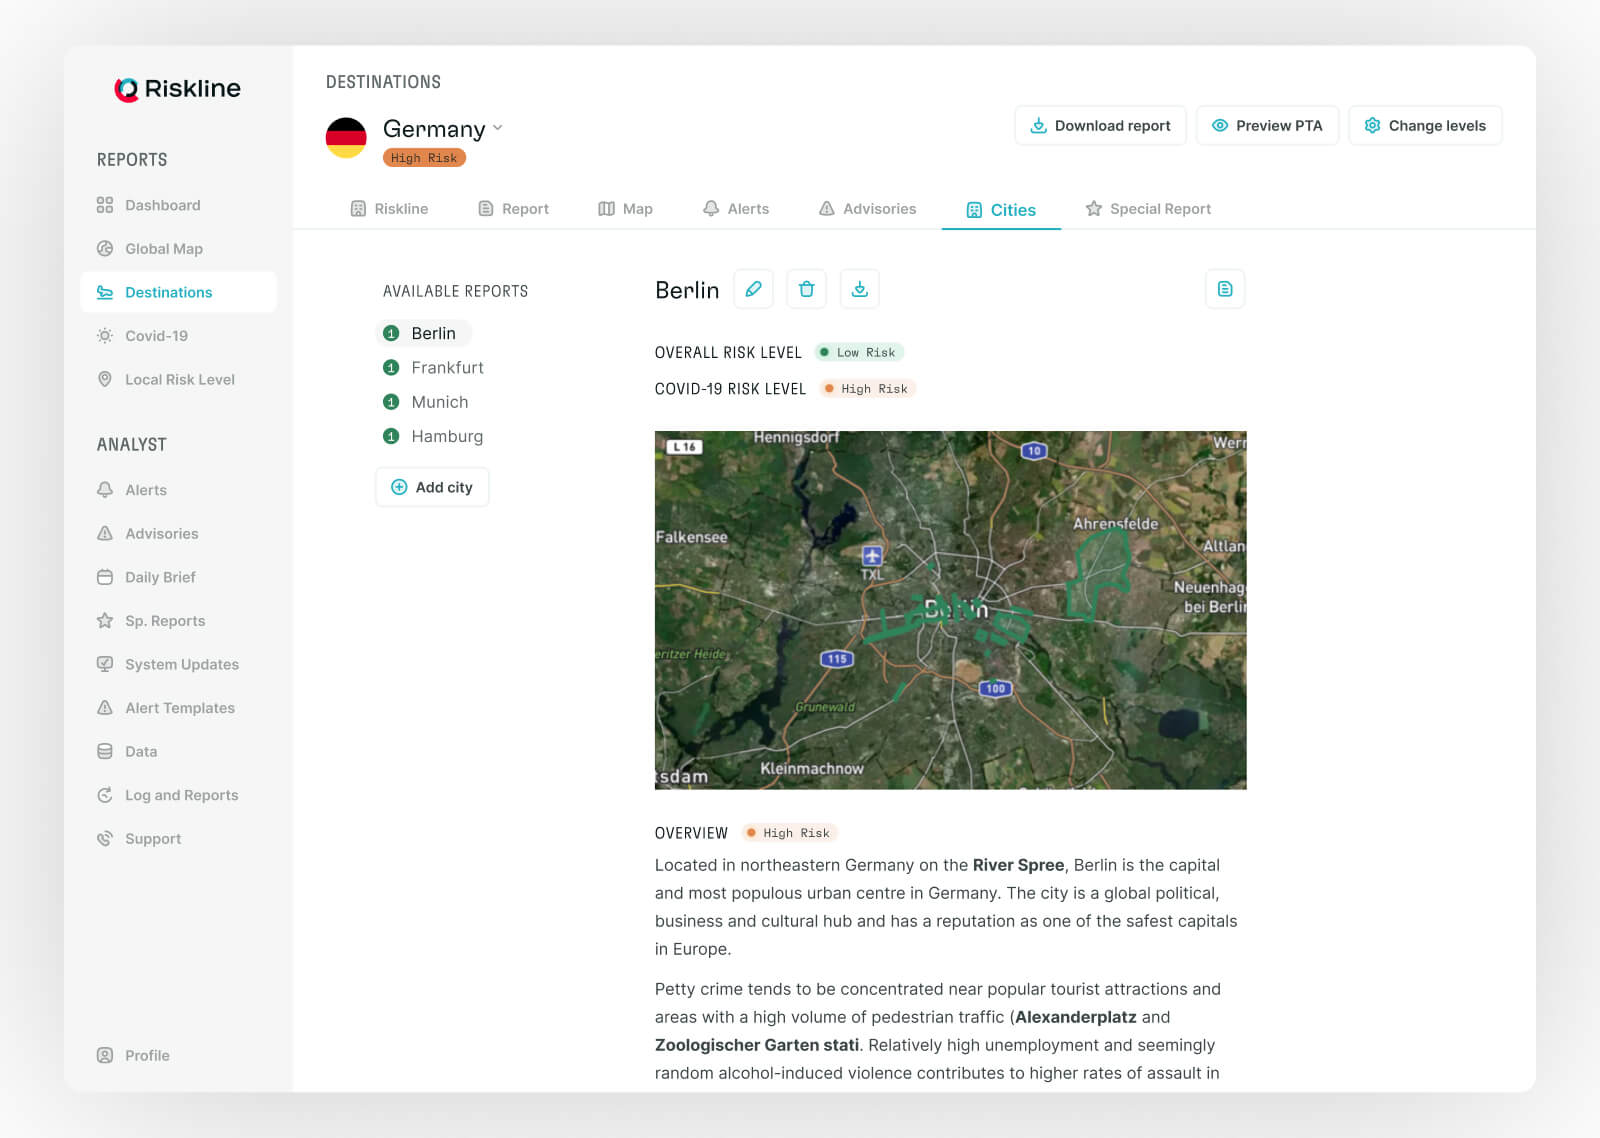Image resolution: width=1600 pixels, height=1138 pixels.
Task: Click the Riskline logo
Action: (178, 89)
